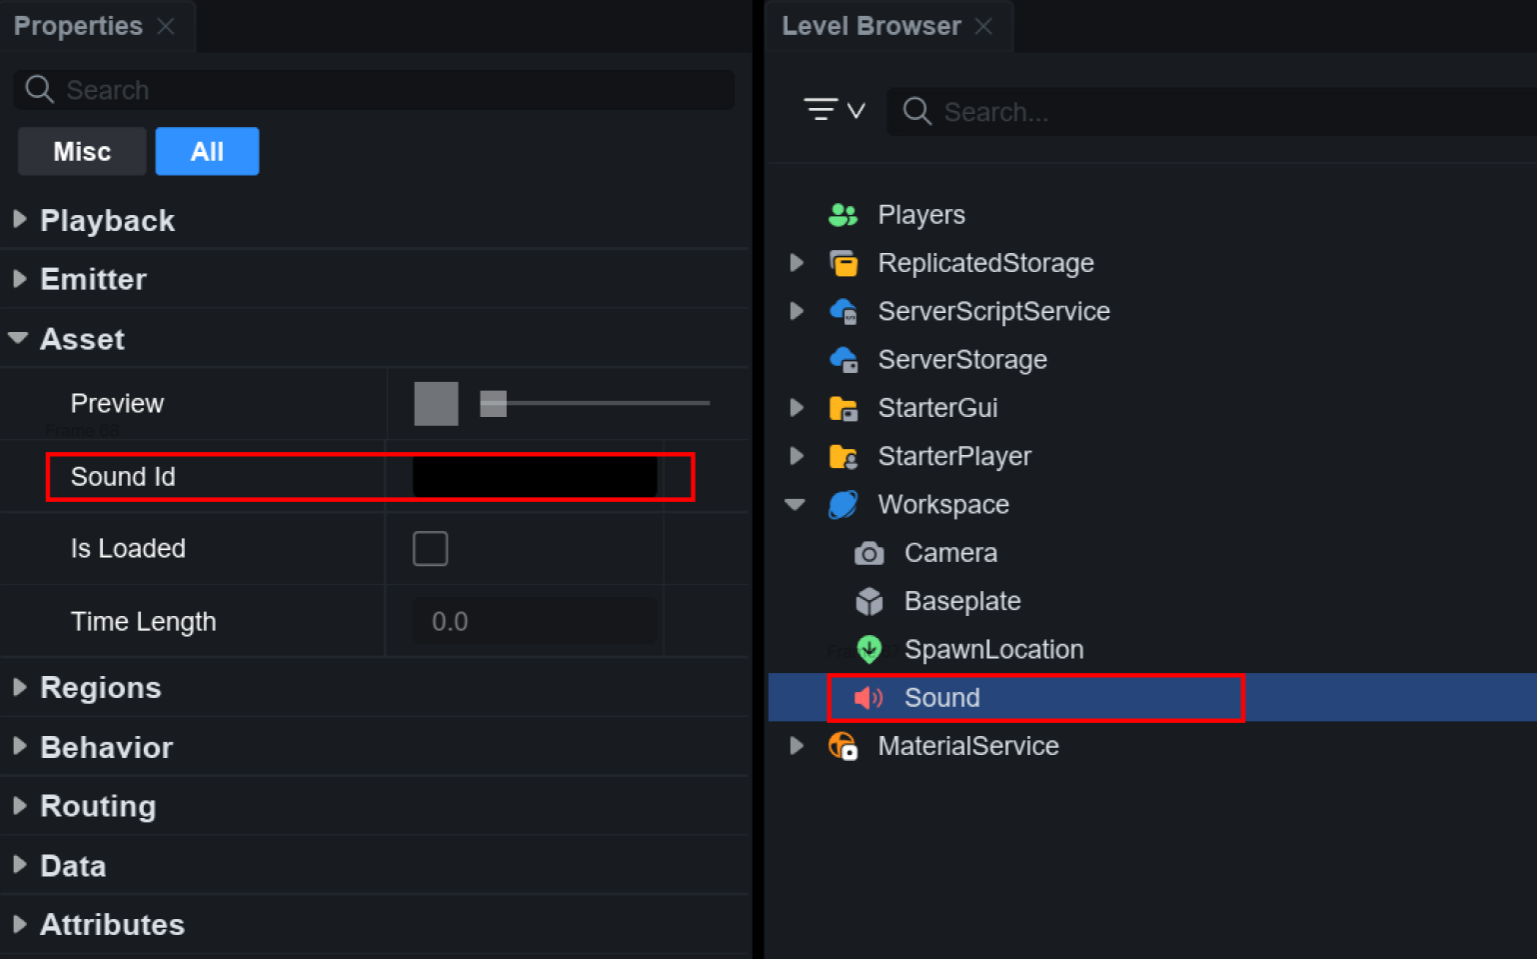
Task: Open the Level Browser filter menu
Action: [x=833, y=110]
